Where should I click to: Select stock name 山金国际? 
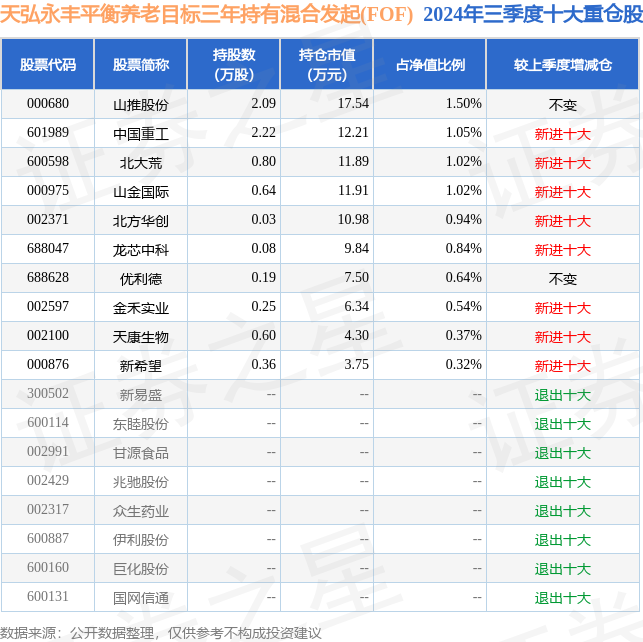[x=141, y=192]
